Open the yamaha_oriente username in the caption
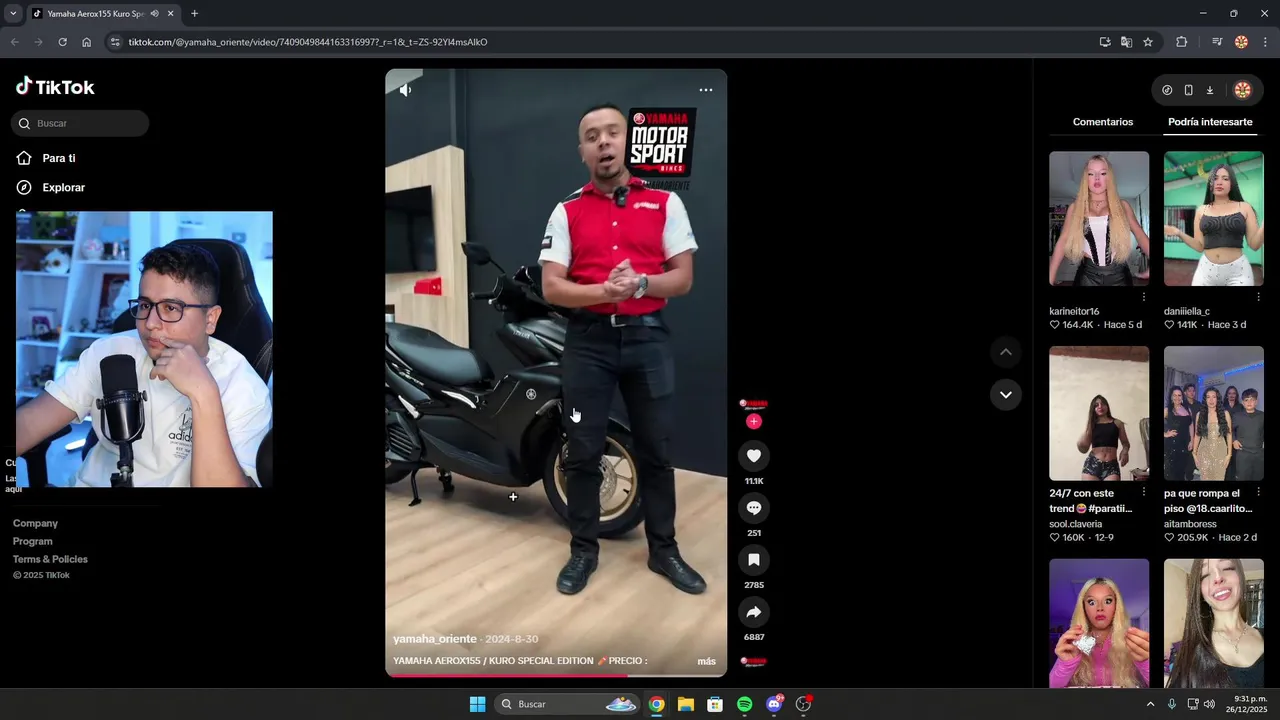The height and width of the screenshot is (720, 1280). tap(435, 639)
